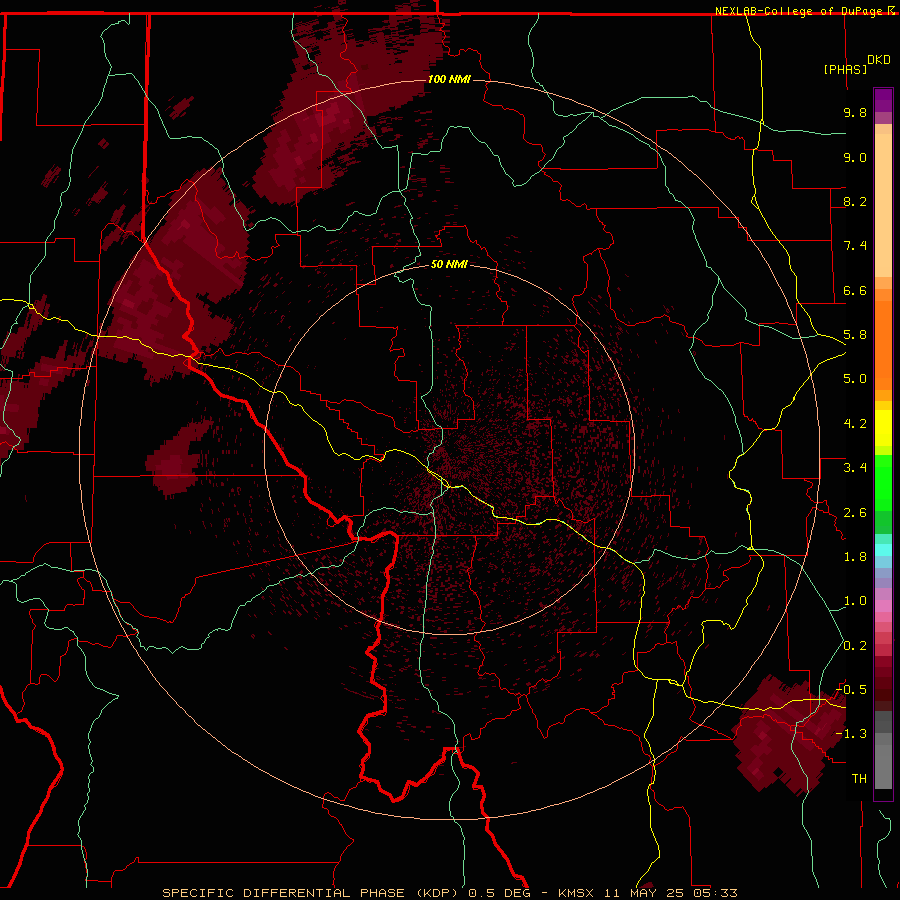The image size is (900, 900).
Task: Click the 6.6 legend value
Action: [x=855, y=290]
